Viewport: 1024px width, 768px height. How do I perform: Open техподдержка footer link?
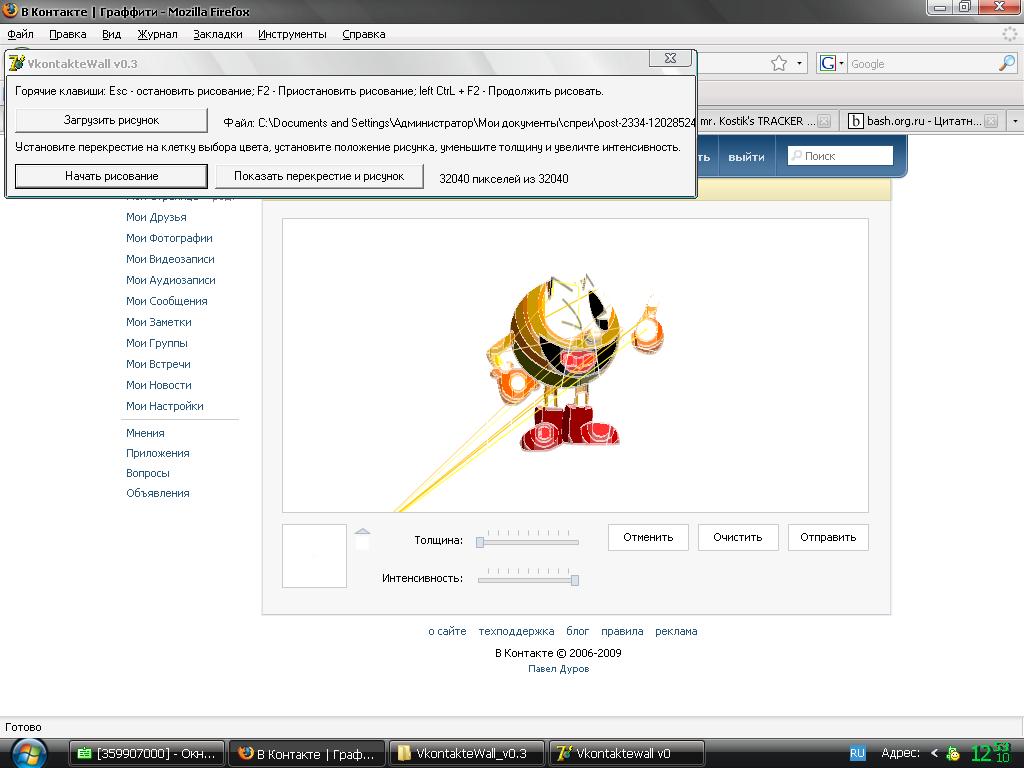tap(516, 631)
